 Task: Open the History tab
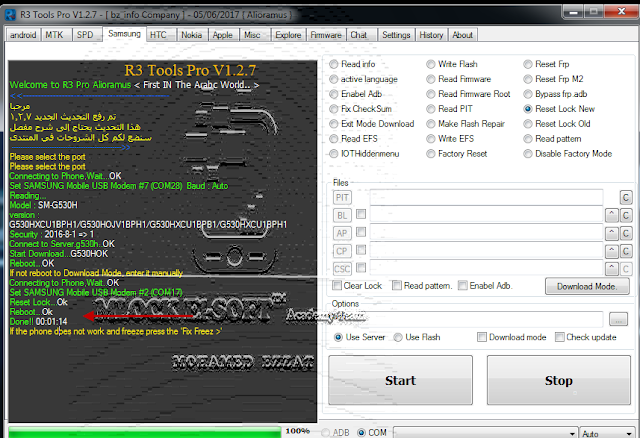431,35
